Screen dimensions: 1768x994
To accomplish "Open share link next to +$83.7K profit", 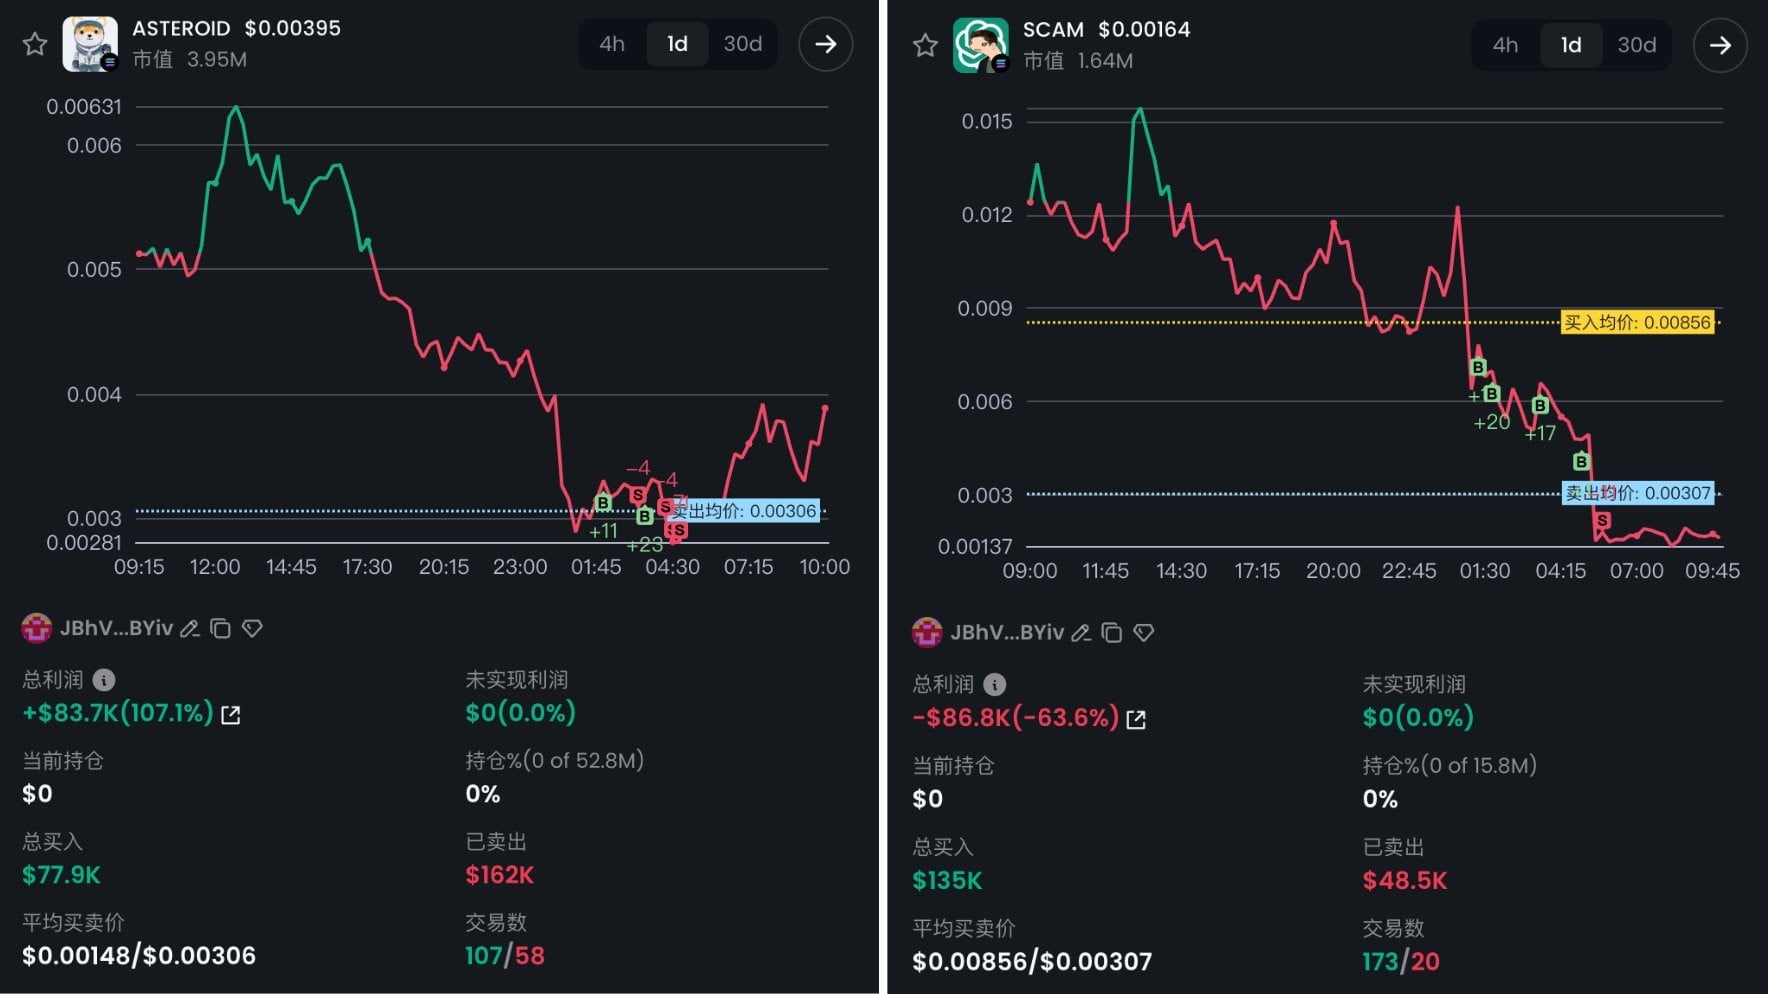I will pos(231,714).
